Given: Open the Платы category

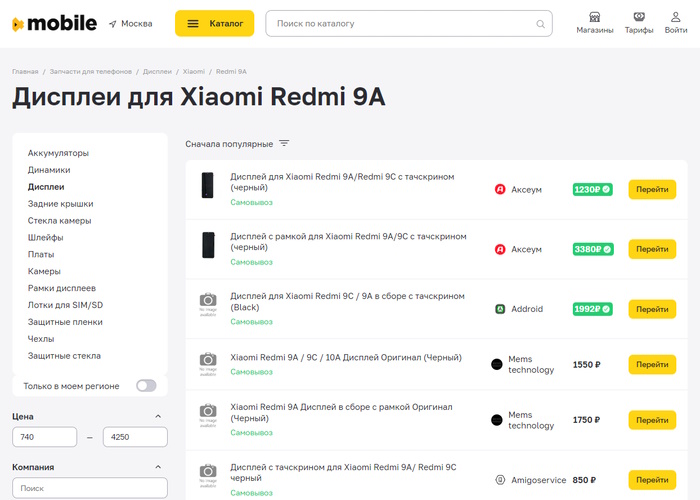Looking at the screenshot, I should (x=41, y=255).
